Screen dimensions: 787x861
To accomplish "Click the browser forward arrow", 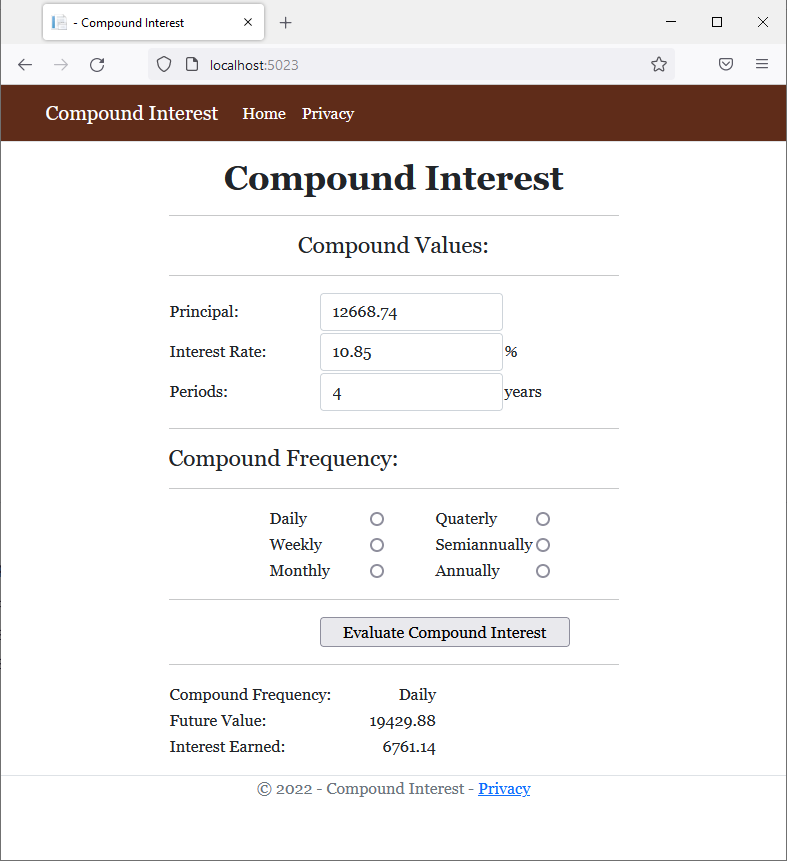I will [61, 65].
